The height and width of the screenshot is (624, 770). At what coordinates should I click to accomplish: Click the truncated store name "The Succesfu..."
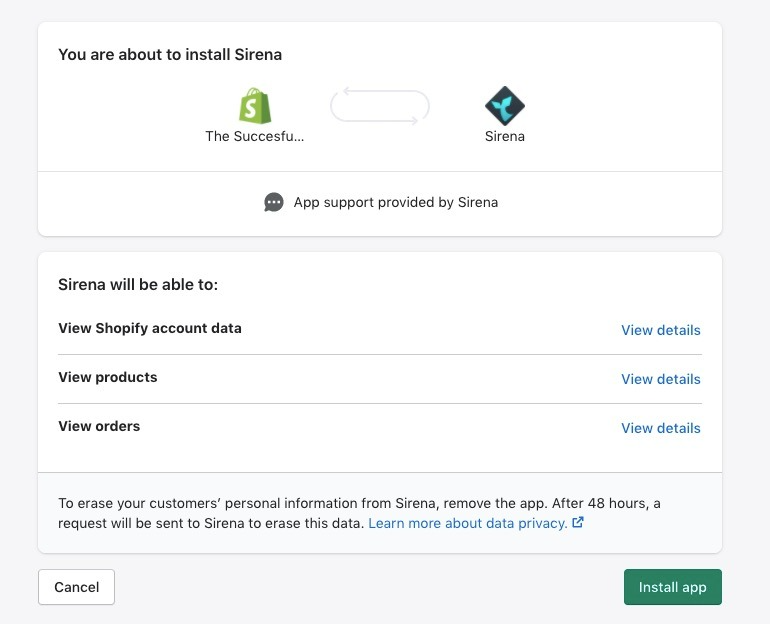255,136
